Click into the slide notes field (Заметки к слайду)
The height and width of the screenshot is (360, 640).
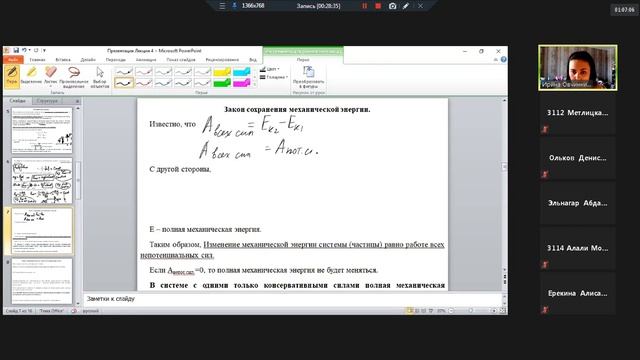[293, 299]
